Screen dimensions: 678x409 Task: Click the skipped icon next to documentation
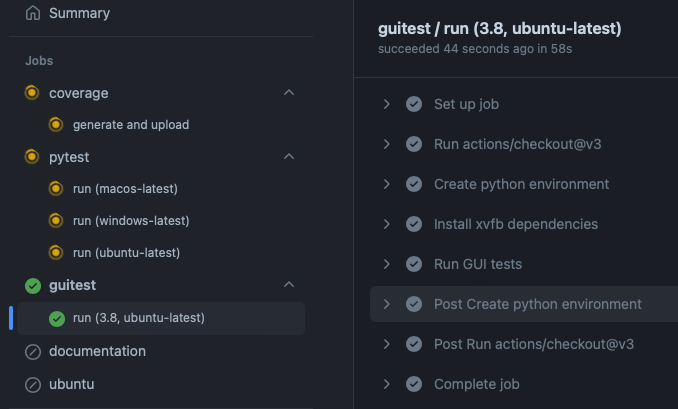pos(33,352)
